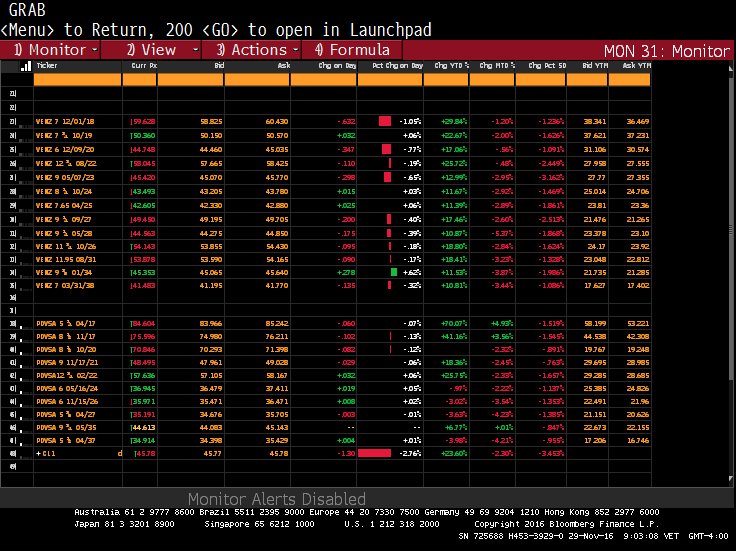The height and width of the screenshot is (551, 736).
Task: Click the bar chart icon beside the Ticker header
Action: click(x=26, y=66)
